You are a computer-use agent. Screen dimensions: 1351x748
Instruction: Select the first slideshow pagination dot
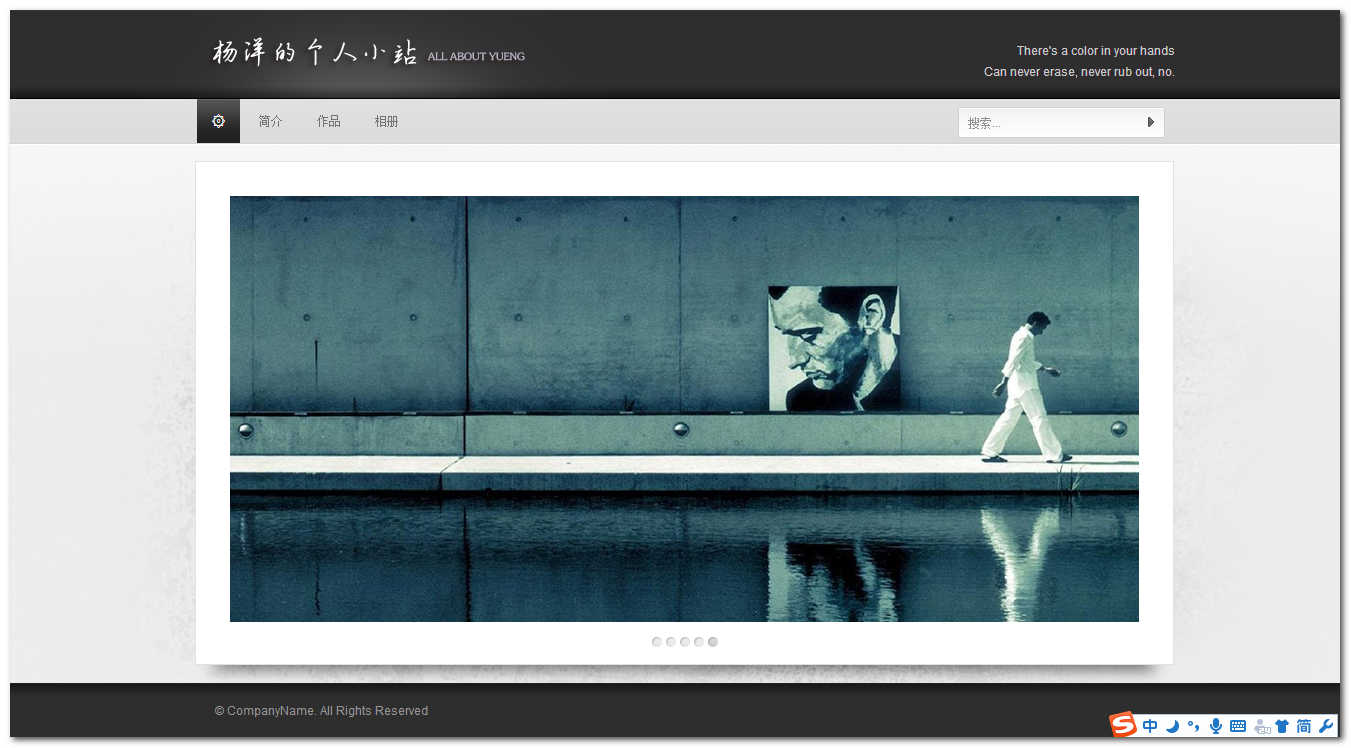(x=656, y=642)
